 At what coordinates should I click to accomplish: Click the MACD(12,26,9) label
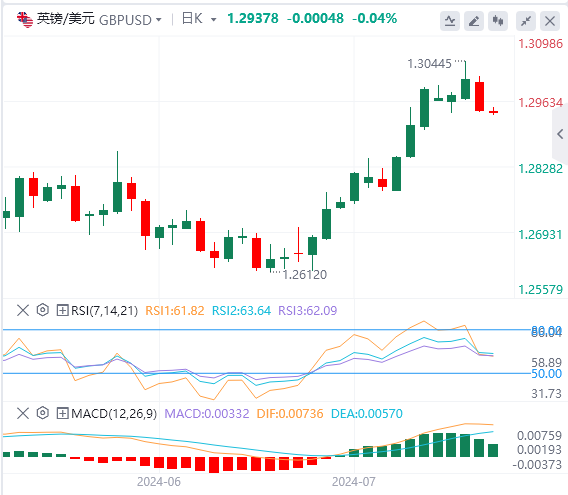[x=114, y=414]
